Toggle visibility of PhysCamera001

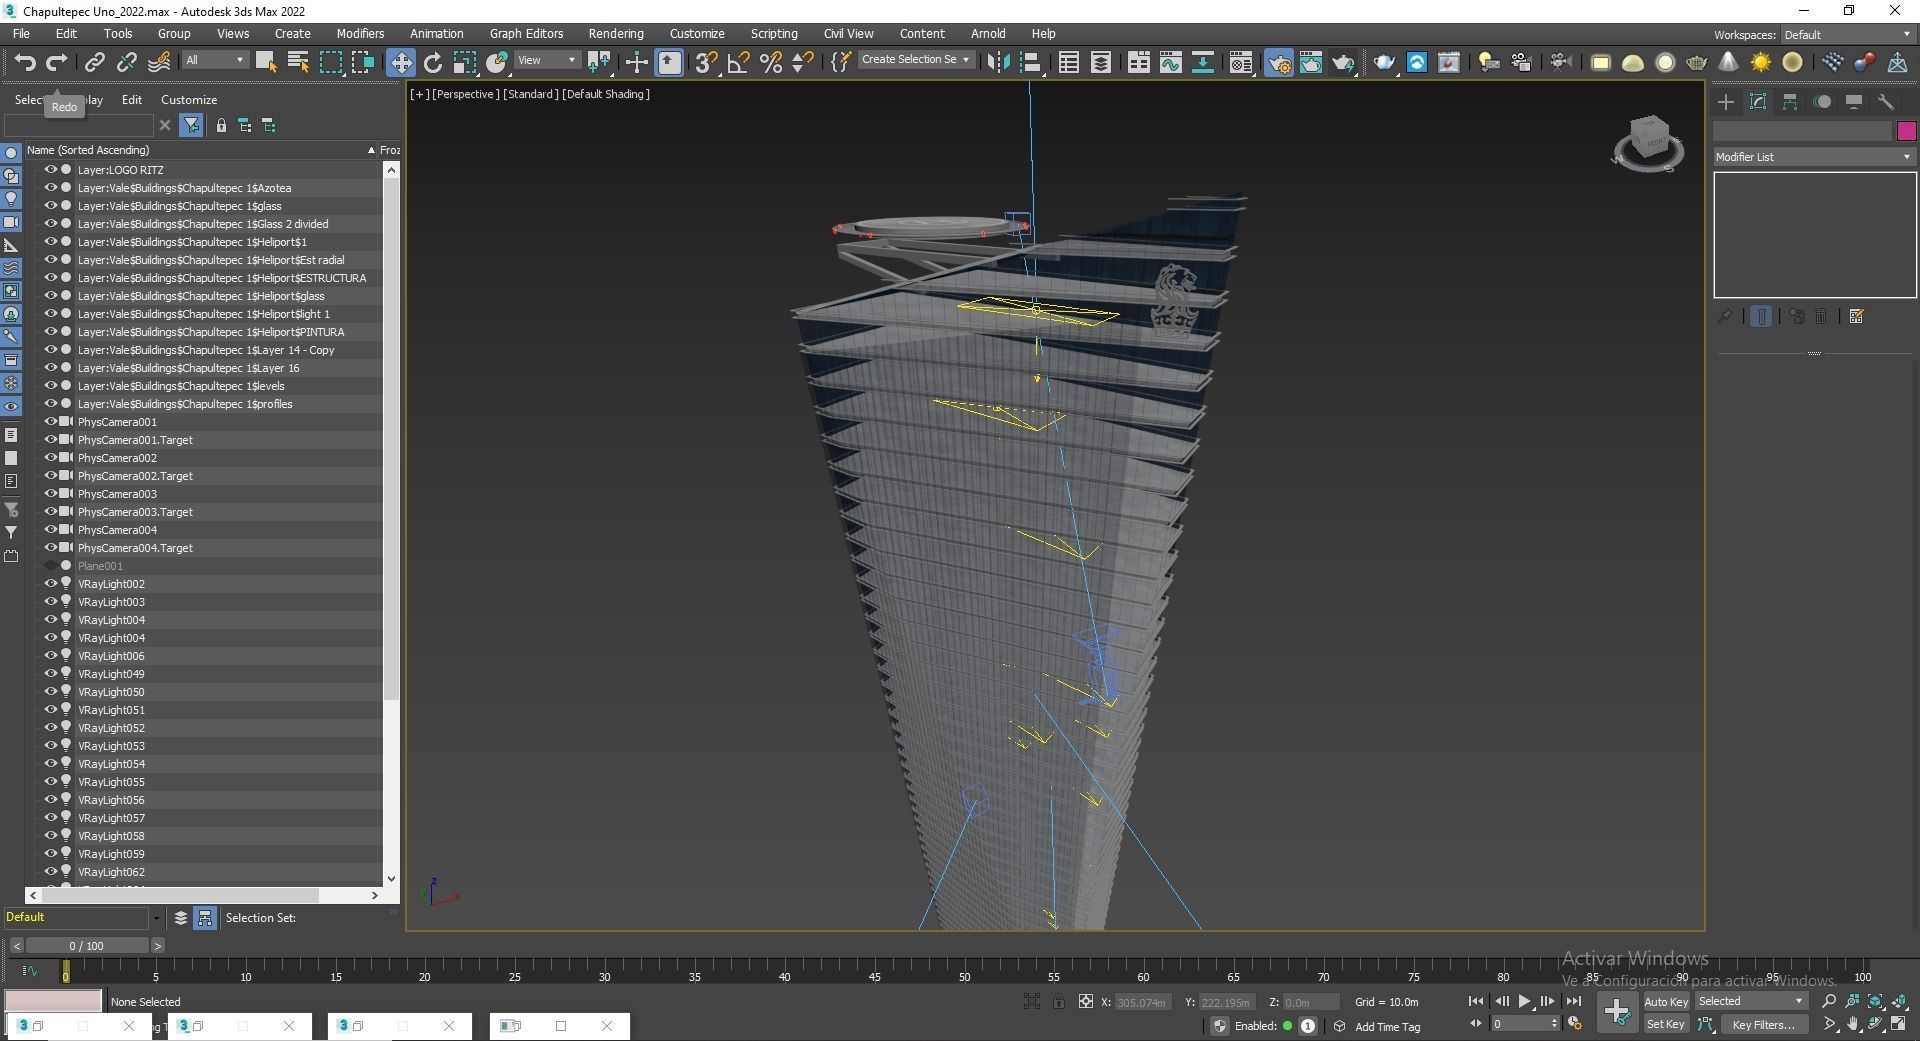coord(50,422)
